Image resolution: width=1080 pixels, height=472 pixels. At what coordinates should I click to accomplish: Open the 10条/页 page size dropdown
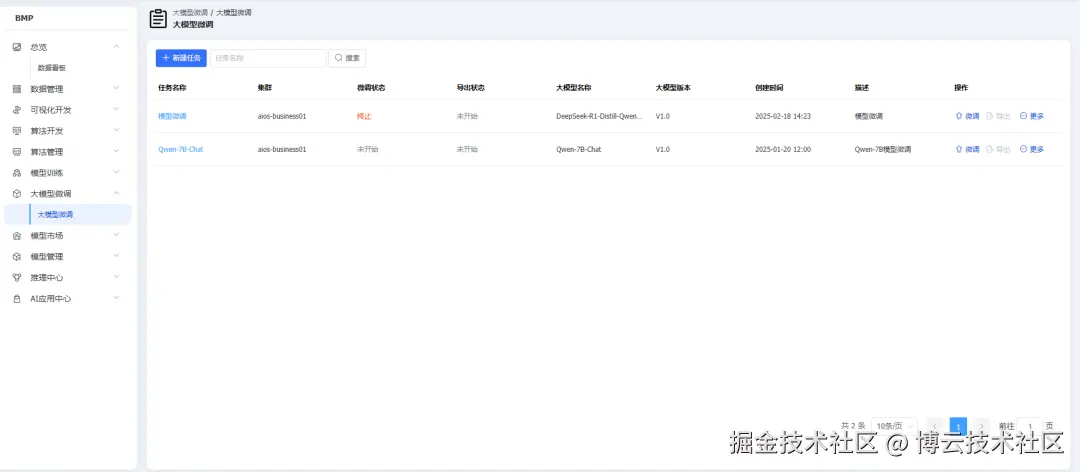[x=894, y=426]
